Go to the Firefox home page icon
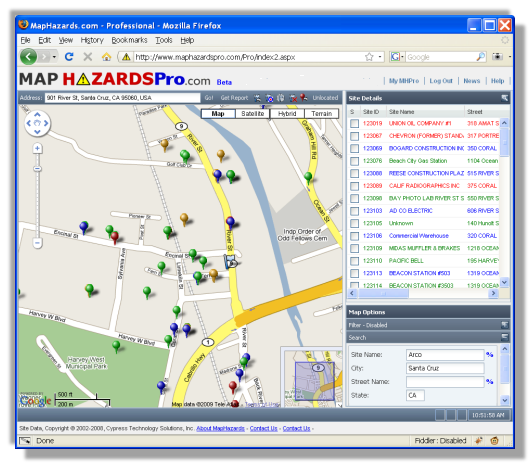530x464 pixels. [106, 56]
